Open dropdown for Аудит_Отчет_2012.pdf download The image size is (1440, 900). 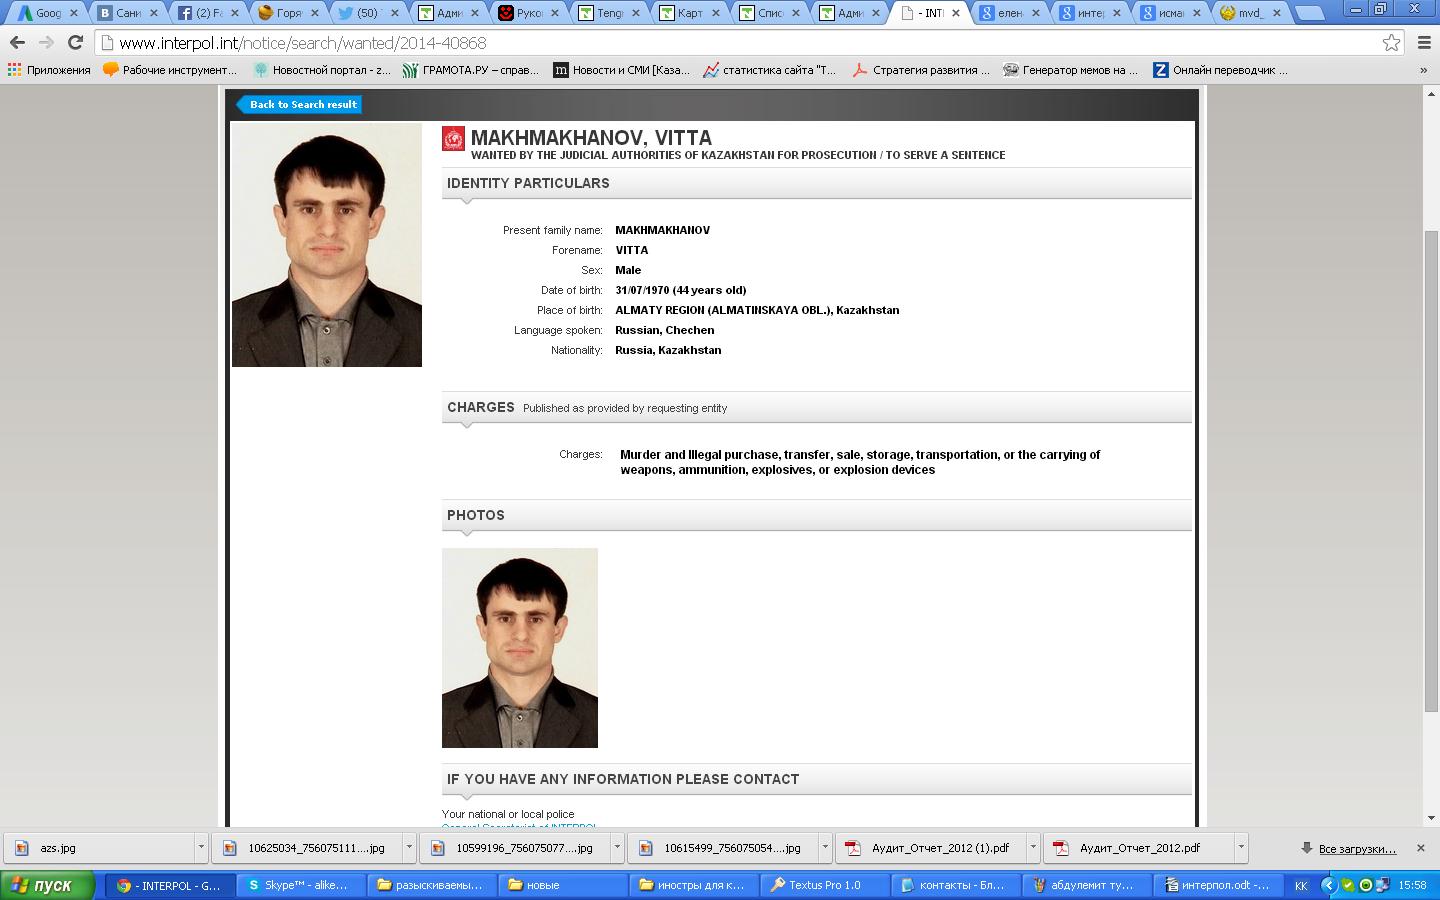click(1241, 848)
